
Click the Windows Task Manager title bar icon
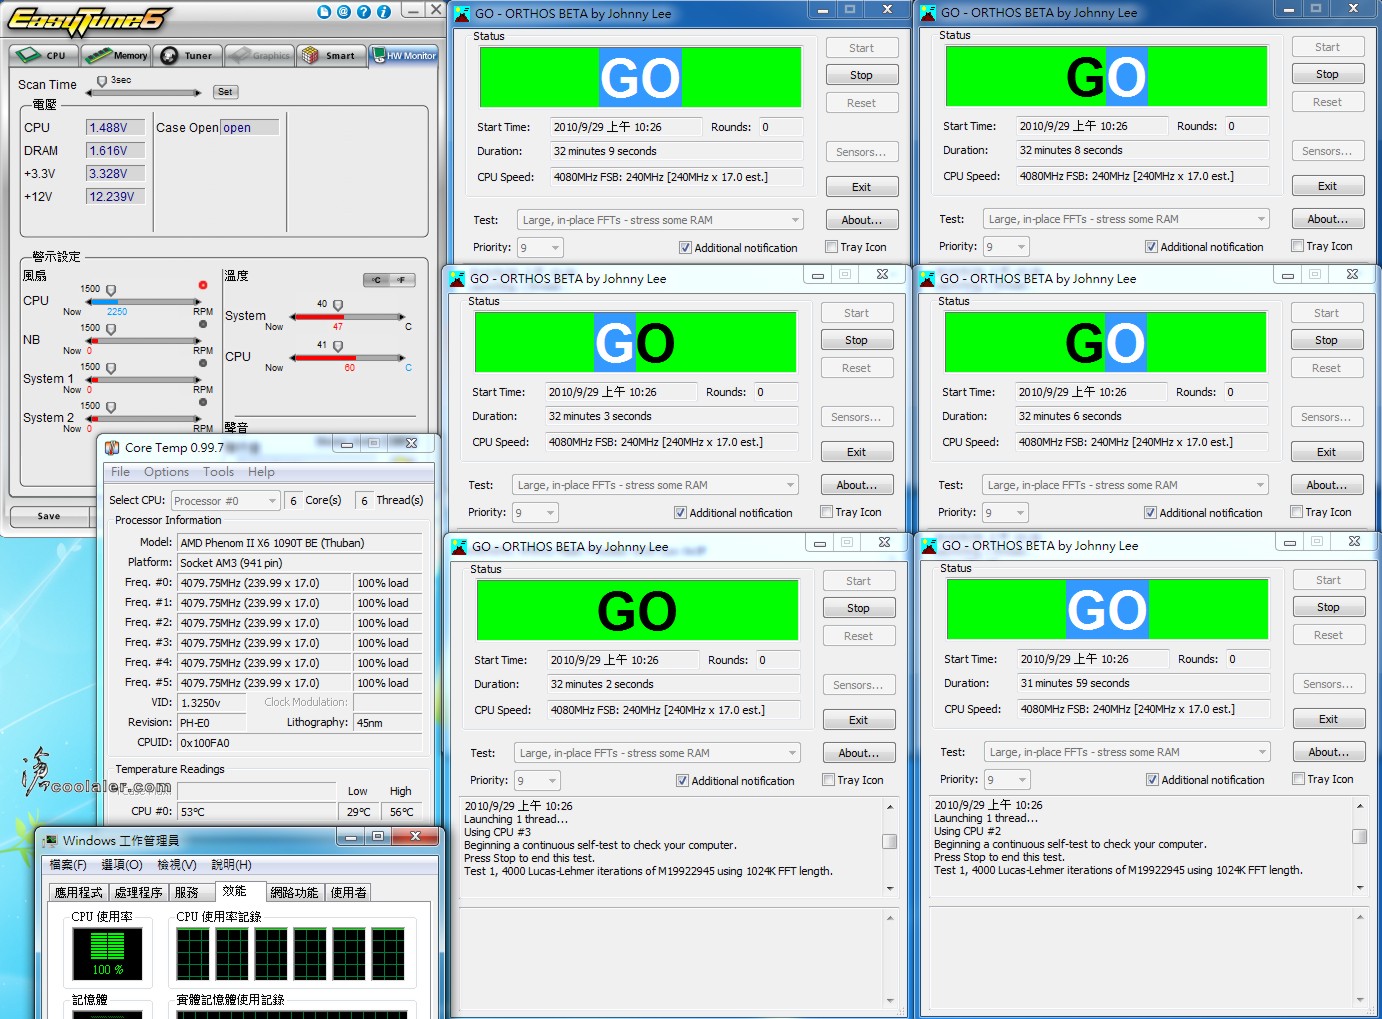pyautogui.click(x=50, y=840)
